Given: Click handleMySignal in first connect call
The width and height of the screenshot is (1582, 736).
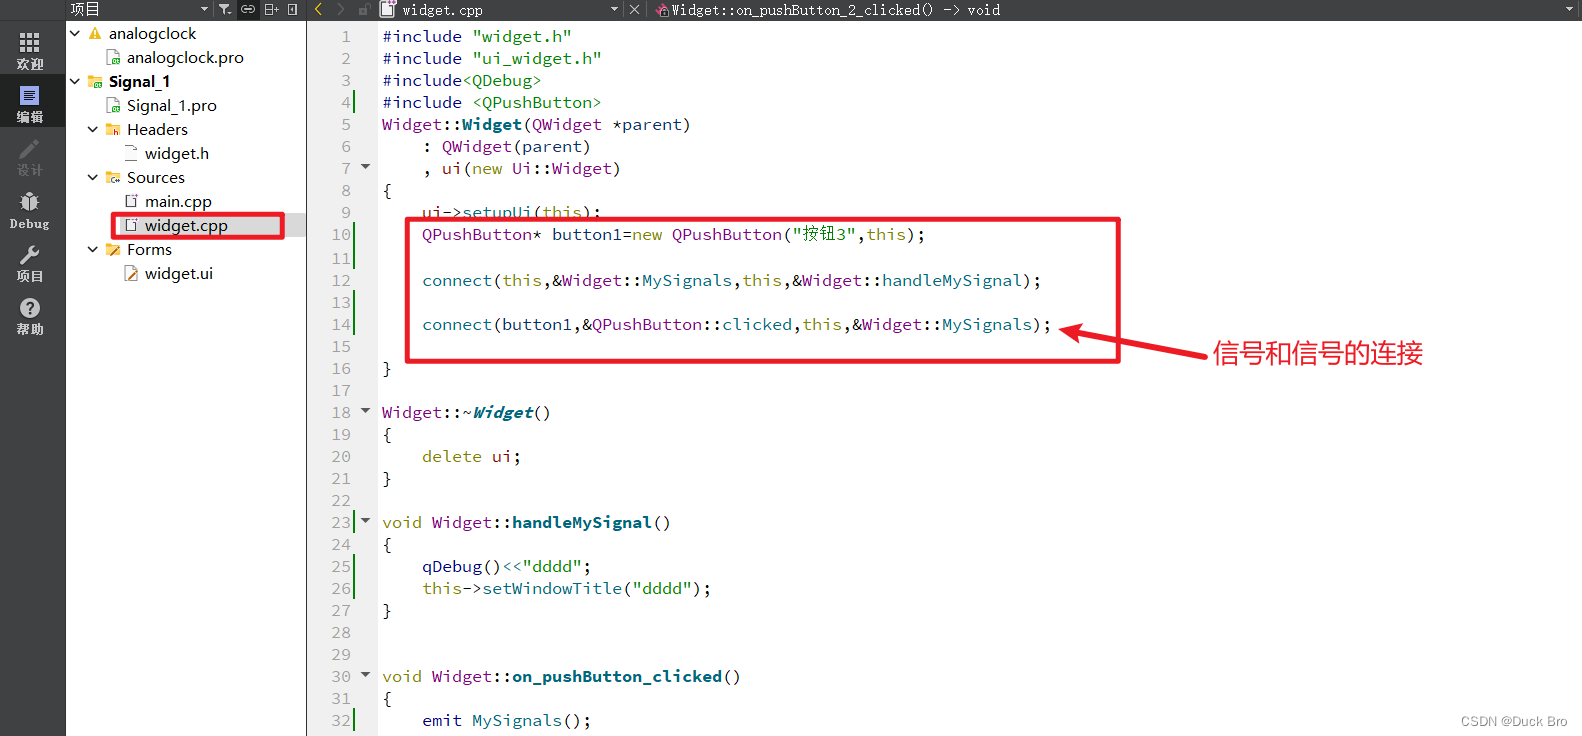Looking at the screenshot, I should coord(951,280).
